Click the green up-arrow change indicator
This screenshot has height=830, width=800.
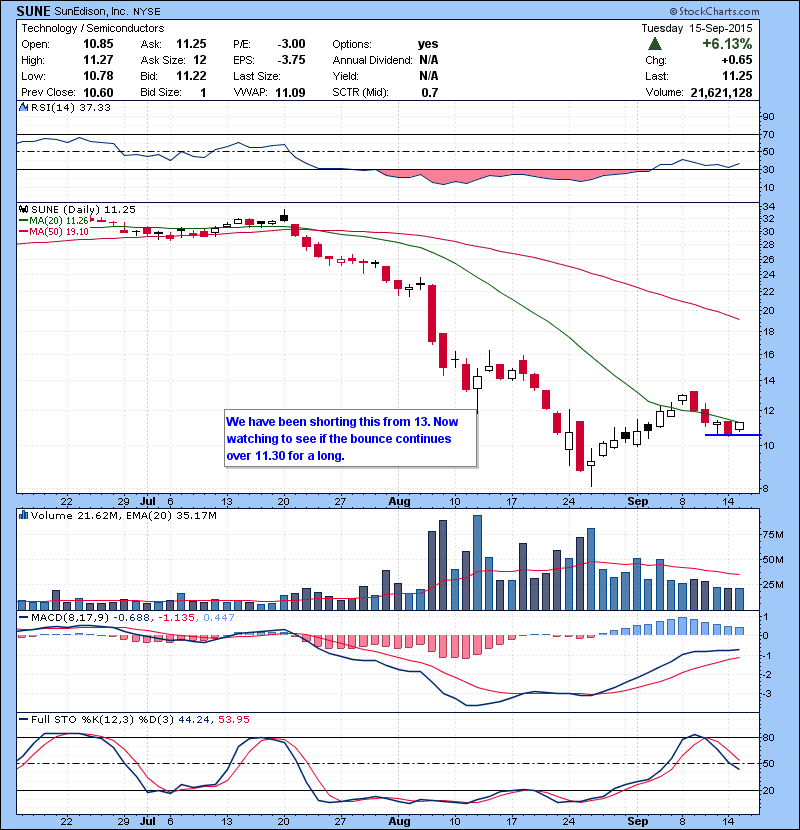[655, 43]
